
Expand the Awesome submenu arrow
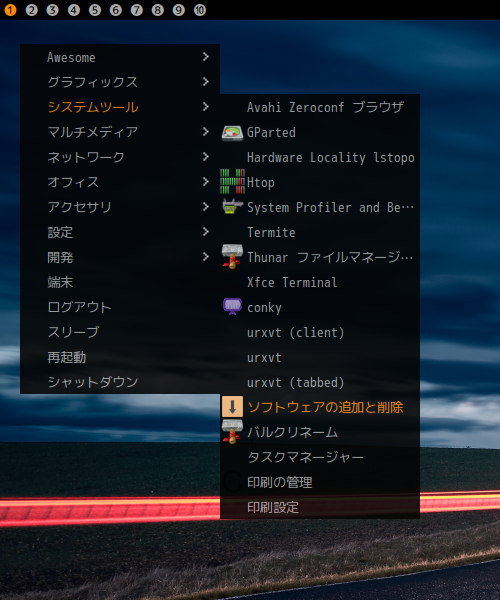point(206,57)
